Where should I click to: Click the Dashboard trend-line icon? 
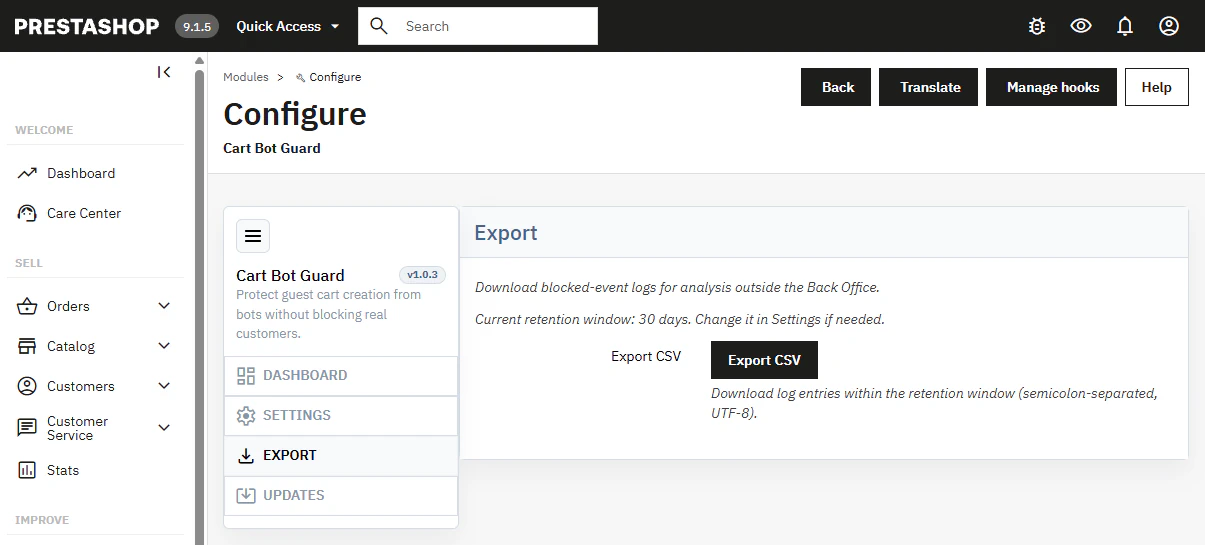[x=28, y=173]
